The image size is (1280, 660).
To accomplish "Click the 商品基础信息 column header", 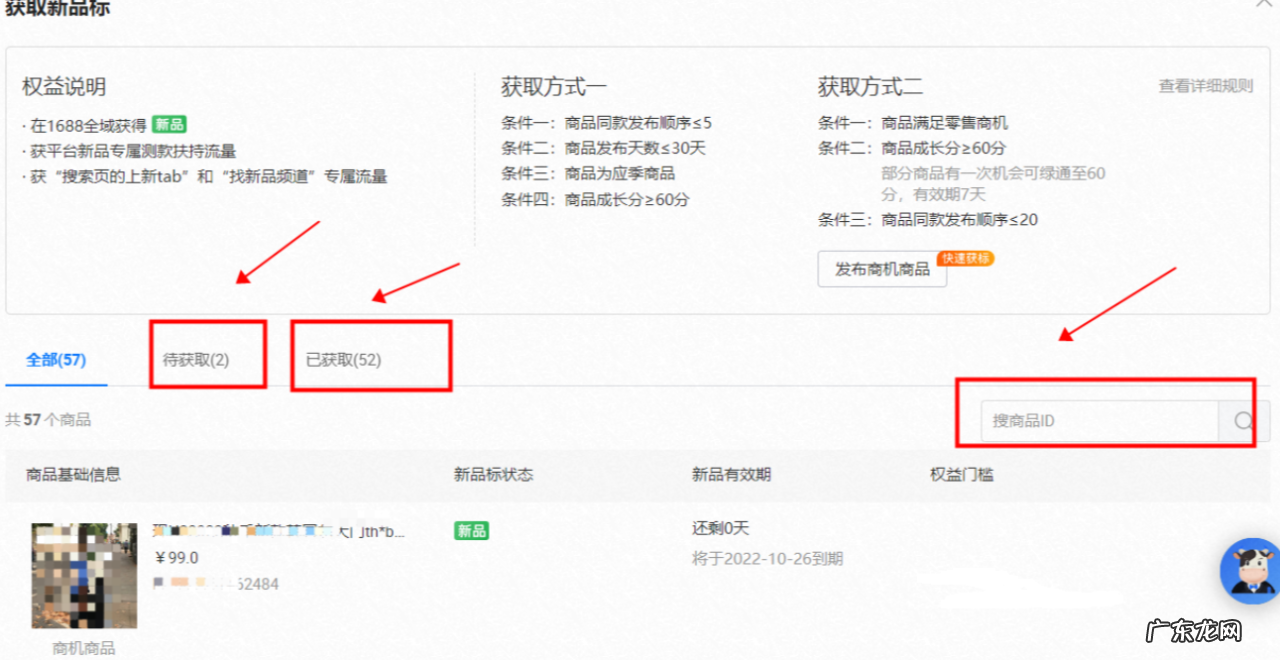I will tap(74, 475).
